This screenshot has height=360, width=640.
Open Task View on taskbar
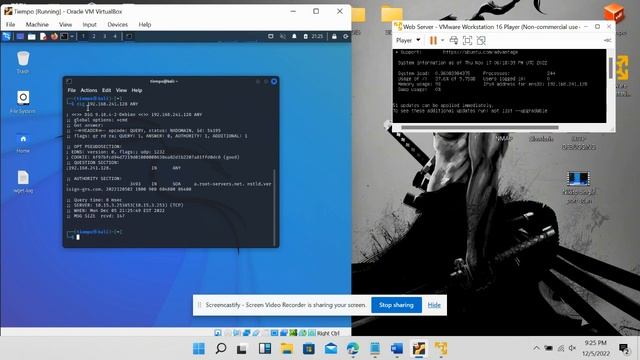coord(242,349)
